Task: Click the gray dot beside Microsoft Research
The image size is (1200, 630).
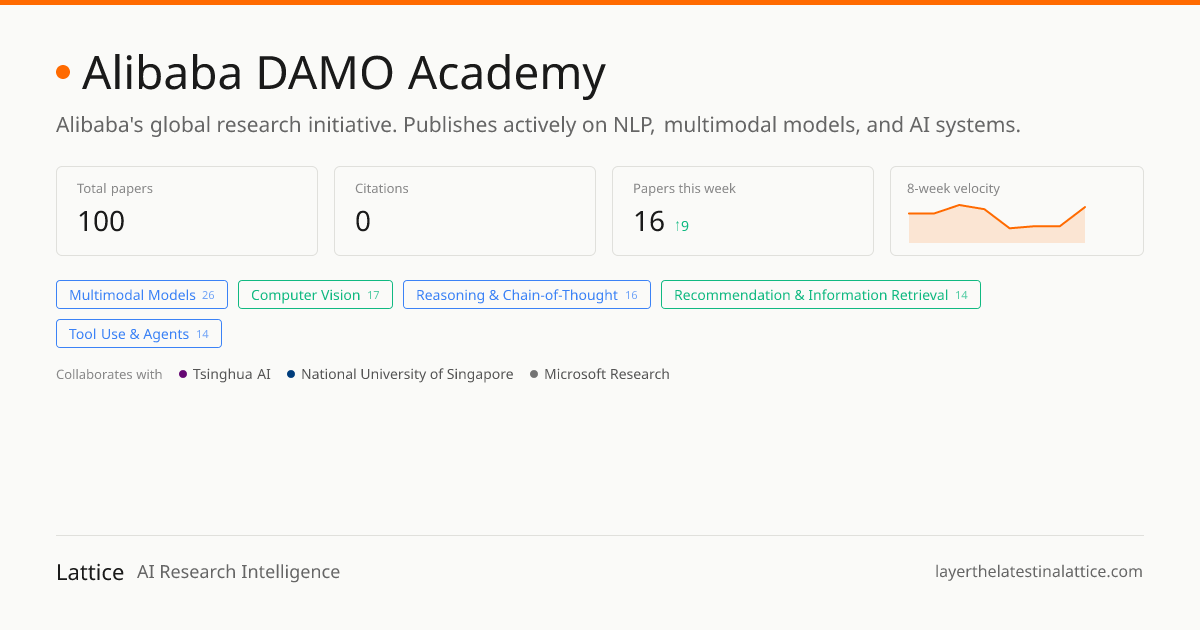Action: point(534,374)
